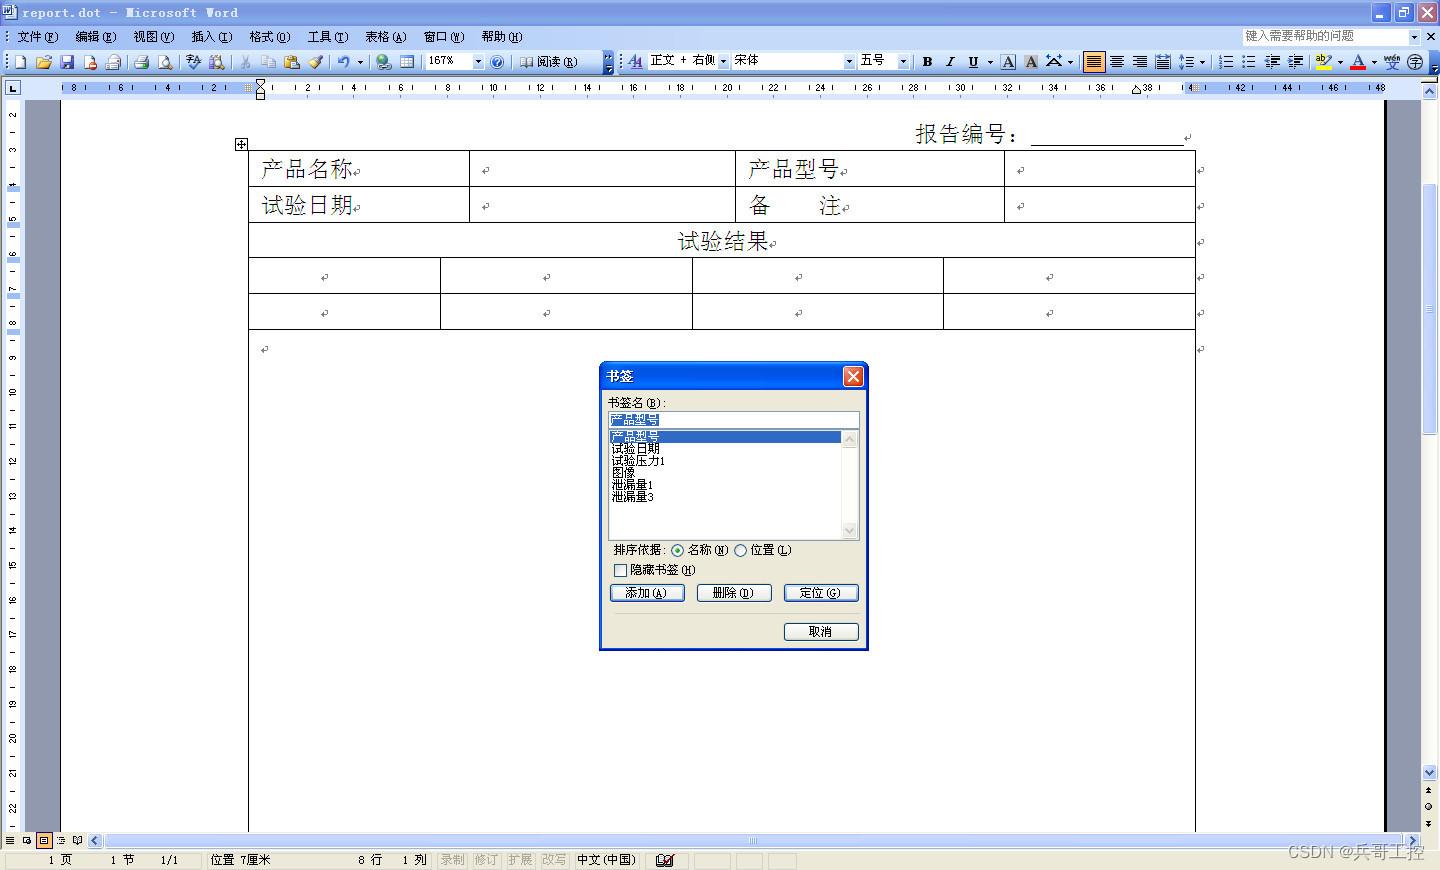This screenshot has width=1440, height=870.
Task: Click 取消 to cancel bookmark dialog
Action: 821,632
